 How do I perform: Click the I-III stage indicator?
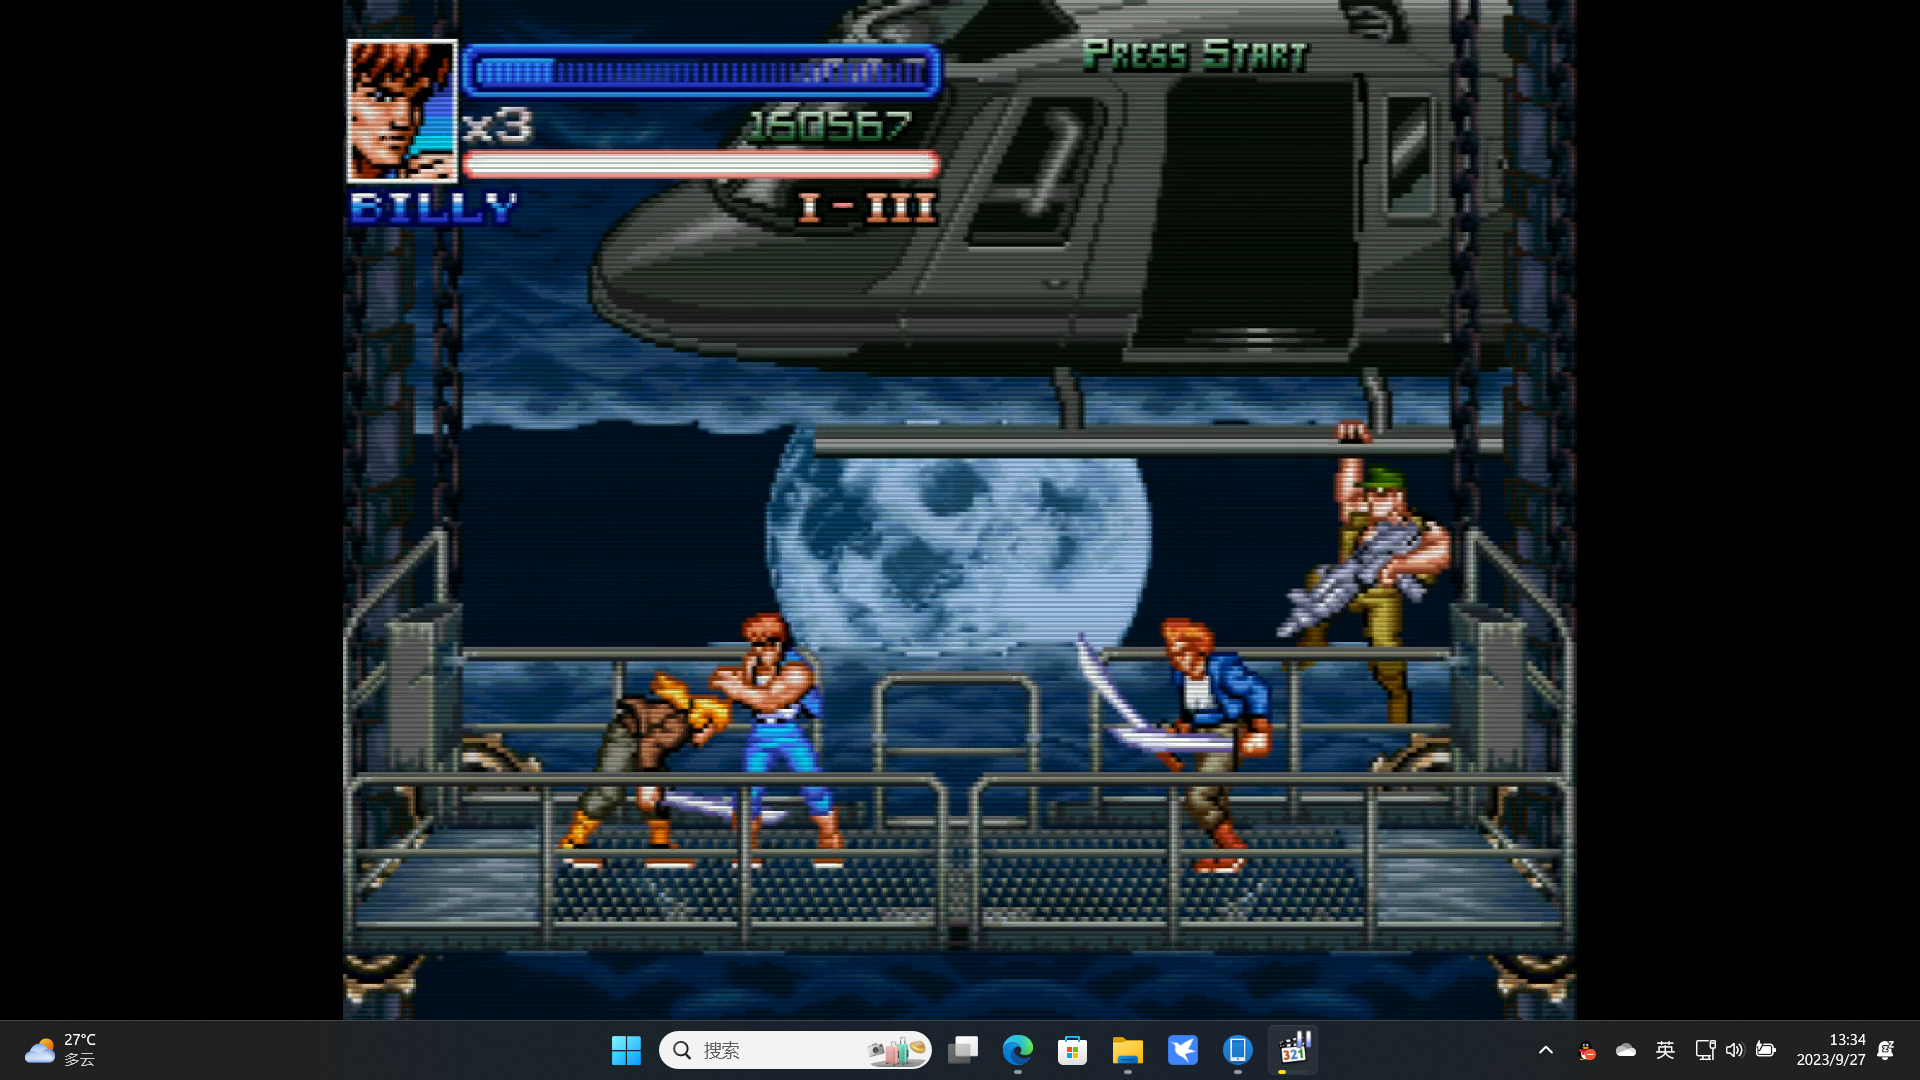[x=867, y=208]
